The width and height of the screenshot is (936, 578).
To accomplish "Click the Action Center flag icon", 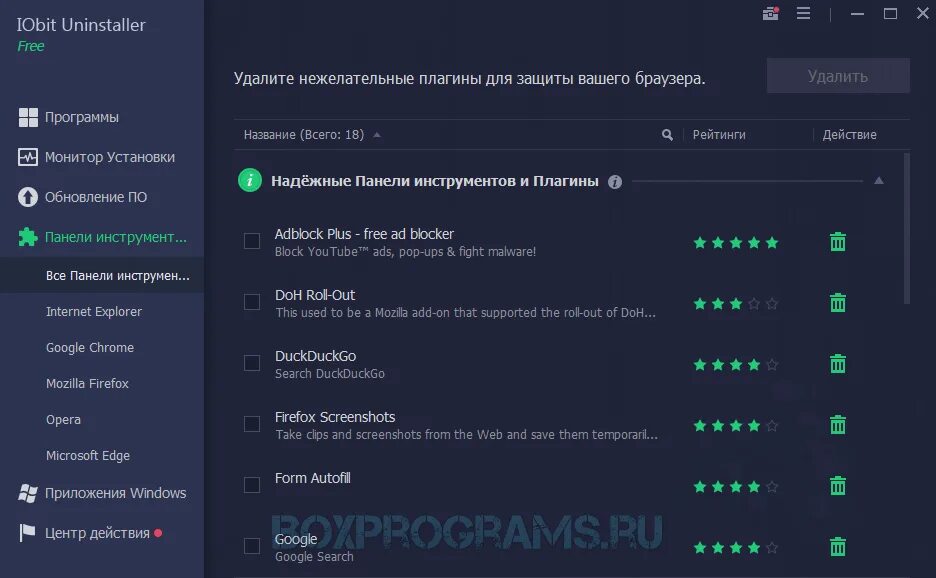I will click(27, 533).
